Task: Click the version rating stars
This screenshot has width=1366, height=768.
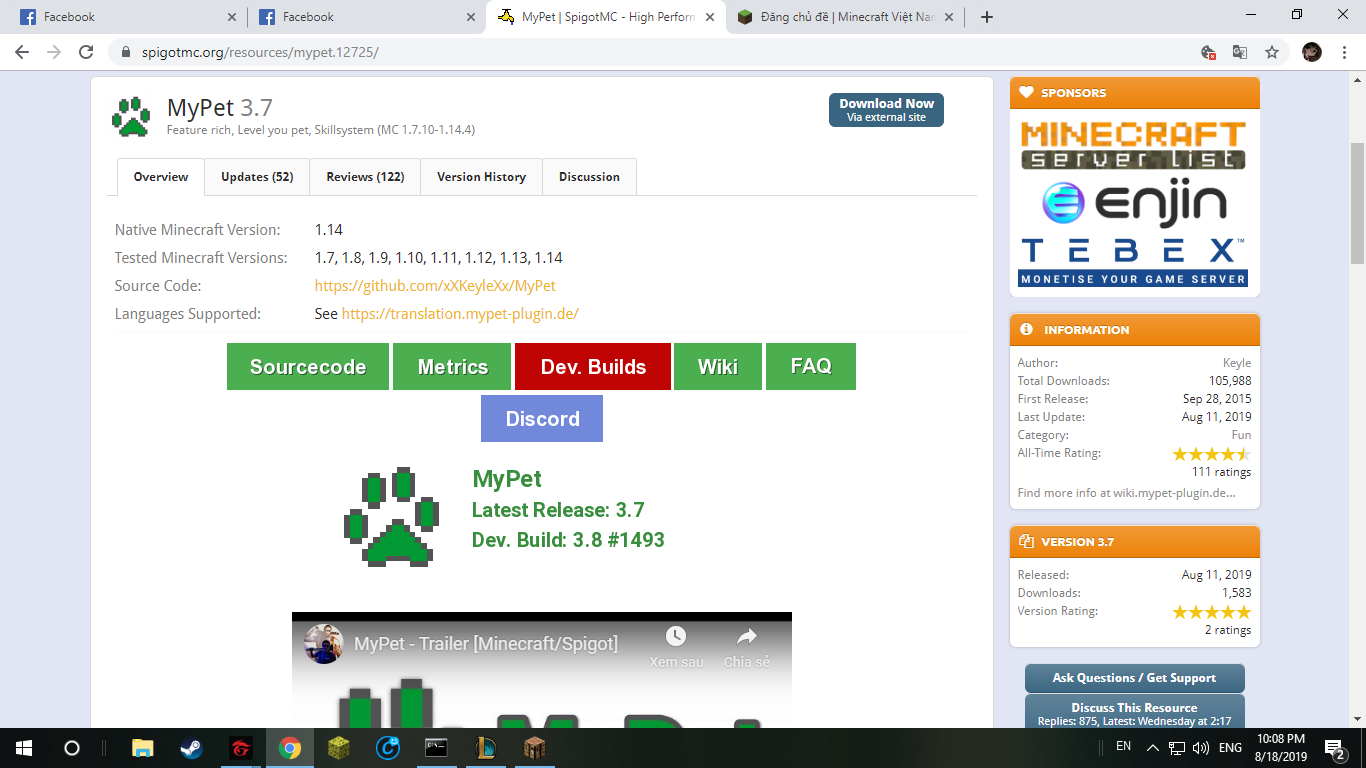Action: pyautogui.click(x=1211, y=612)
